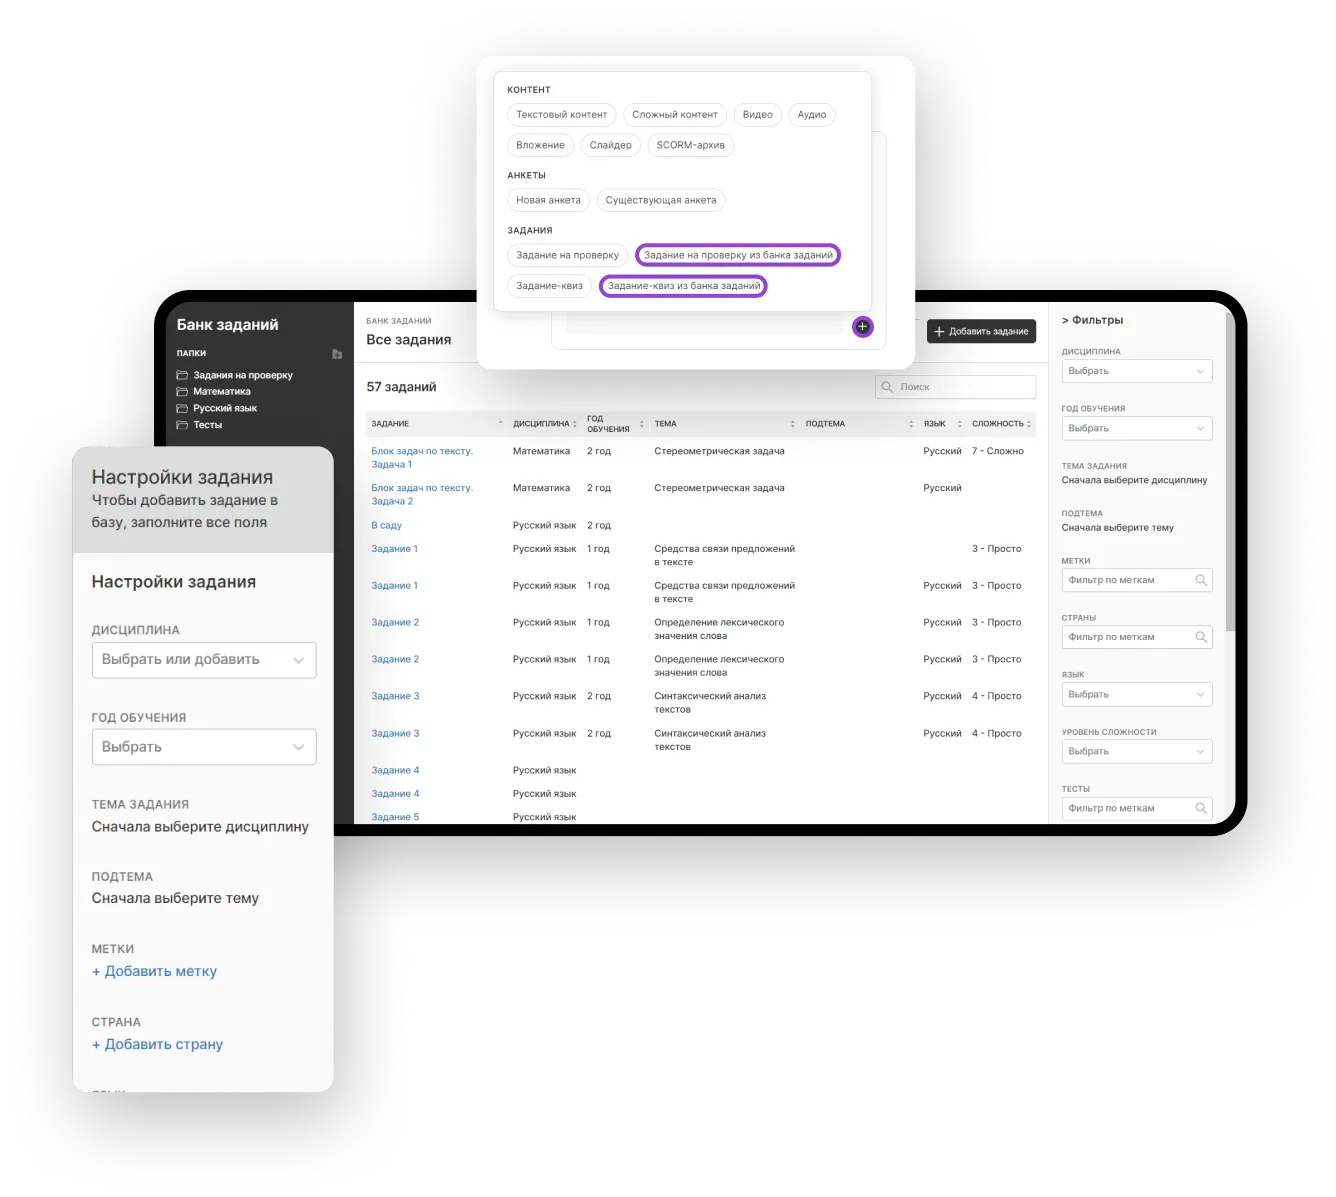Open Математика folder in sidebar
Viewport: 1336px width, 1197px height.
click(213, 392)
